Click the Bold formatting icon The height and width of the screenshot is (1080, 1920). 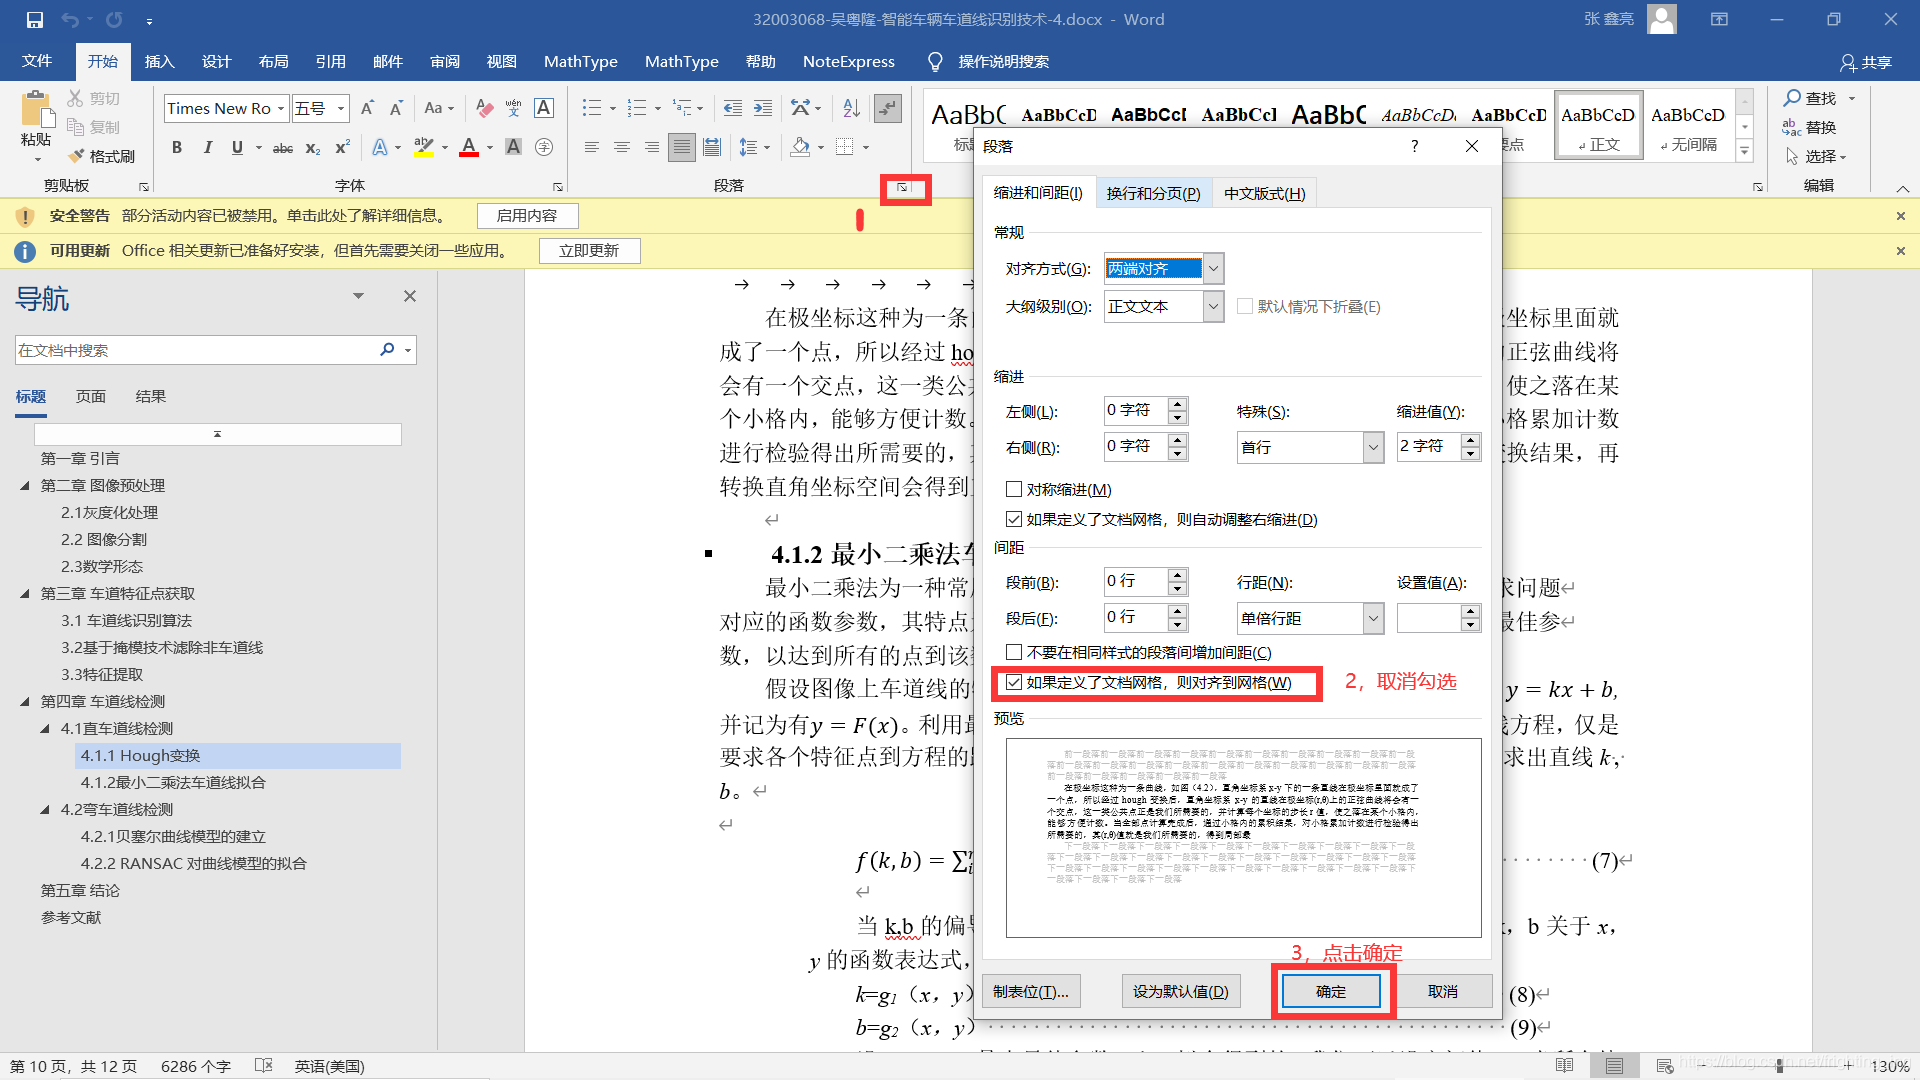pyautogui.click(x=177, y=148)
